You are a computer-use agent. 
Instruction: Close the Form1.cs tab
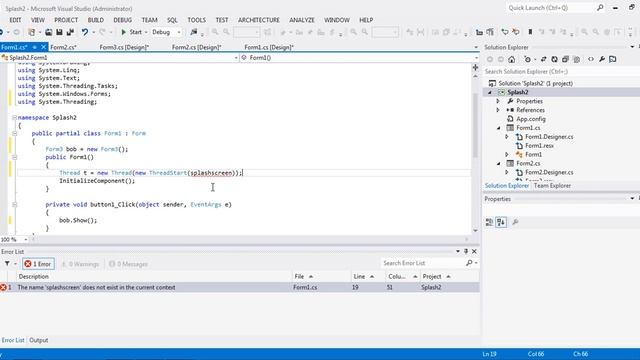(x=43, y=47)
